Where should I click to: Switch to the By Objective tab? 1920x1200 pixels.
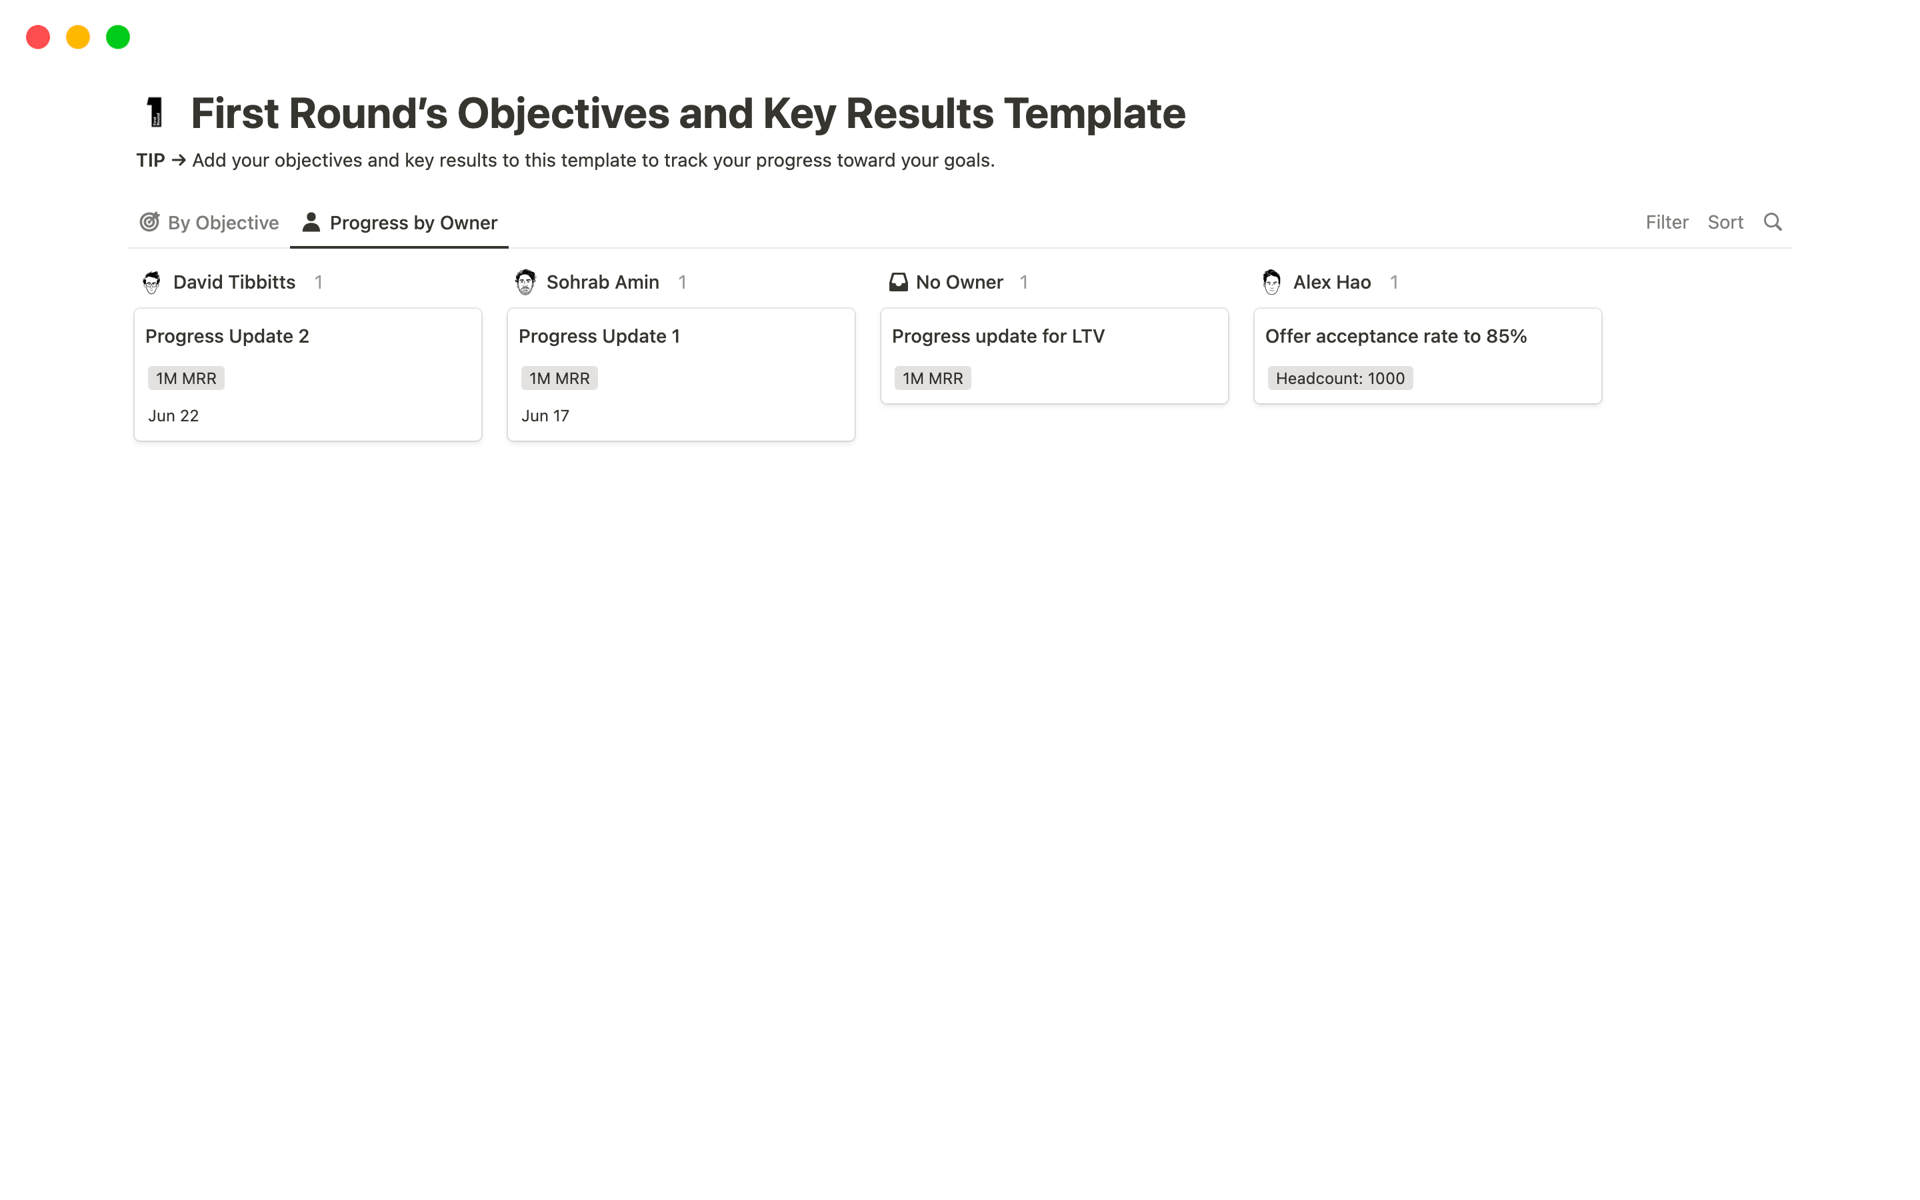click(x=222, y=222)
